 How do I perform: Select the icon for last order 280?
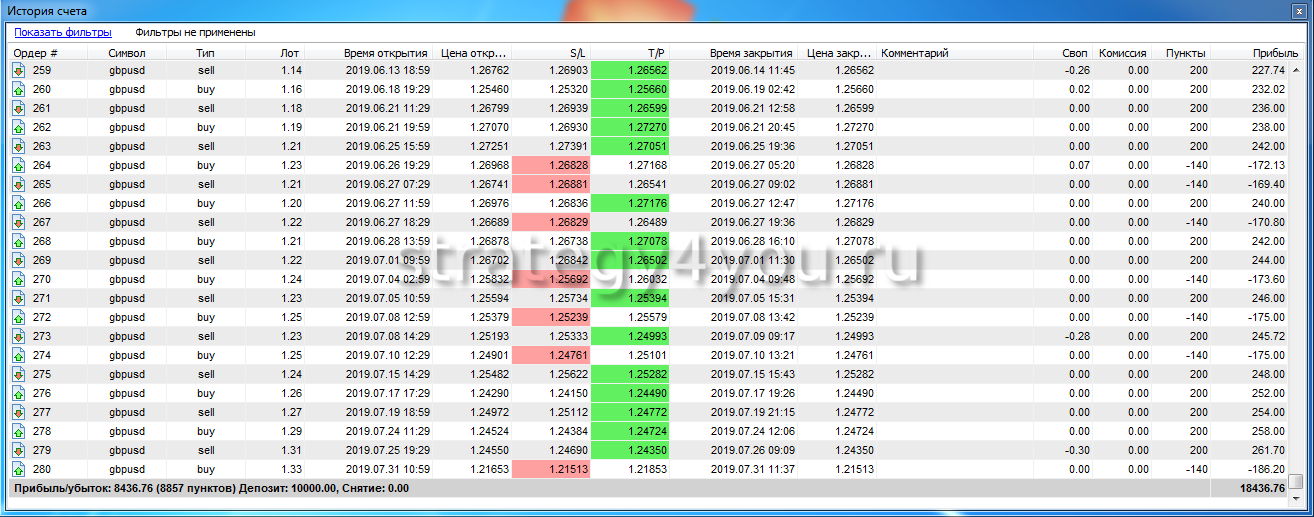[x=18, y=469]
